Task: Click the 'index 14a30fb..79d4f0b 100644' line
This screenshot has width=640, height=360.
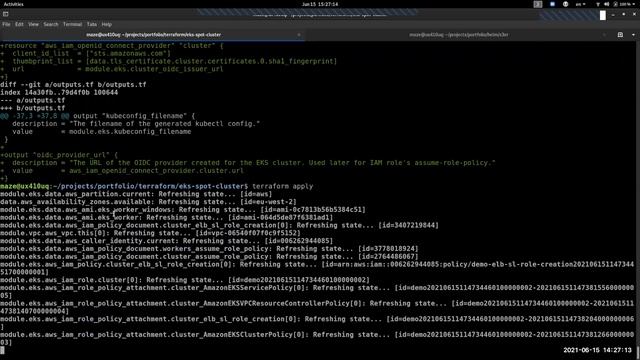Action: tap(59, 92)
